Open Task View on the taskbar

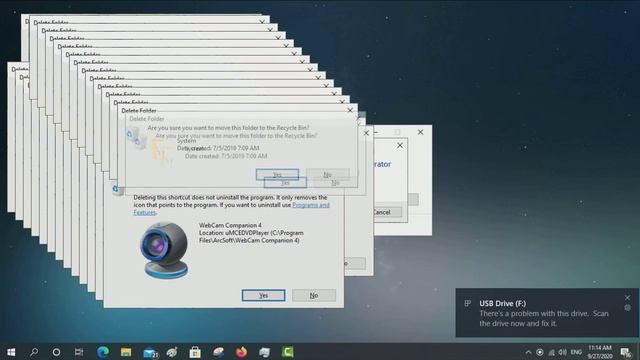point(79,352)
